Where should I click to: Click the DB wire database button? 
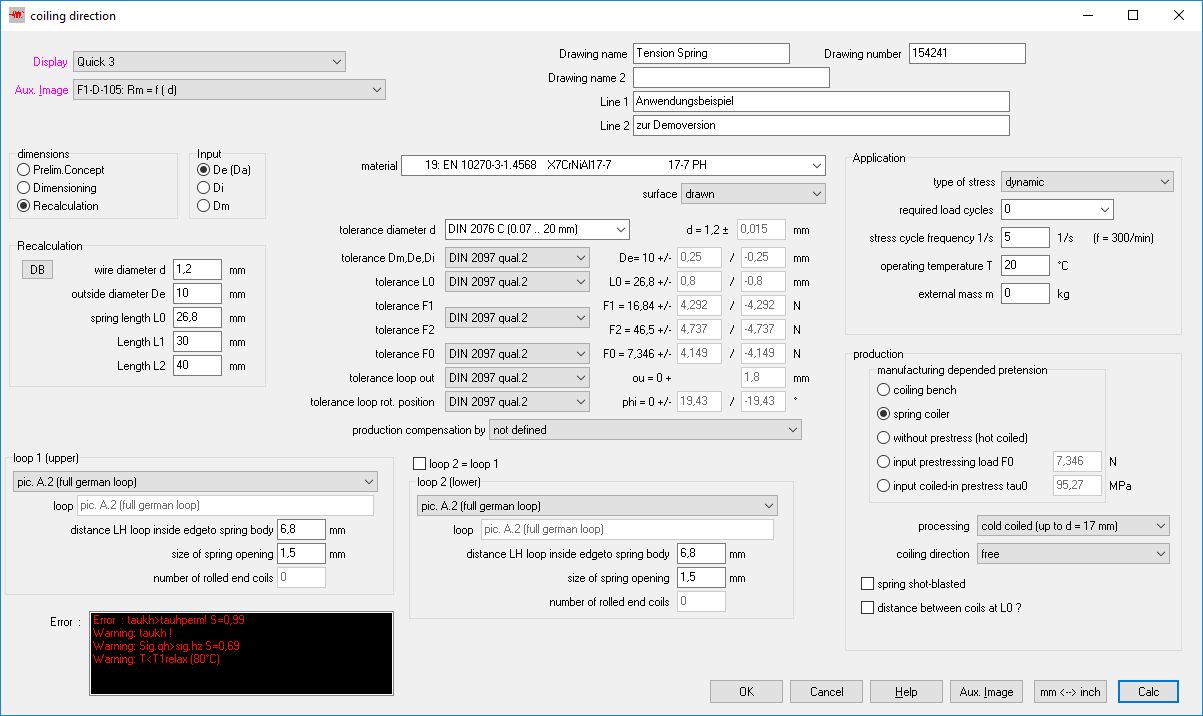[37, 270]
